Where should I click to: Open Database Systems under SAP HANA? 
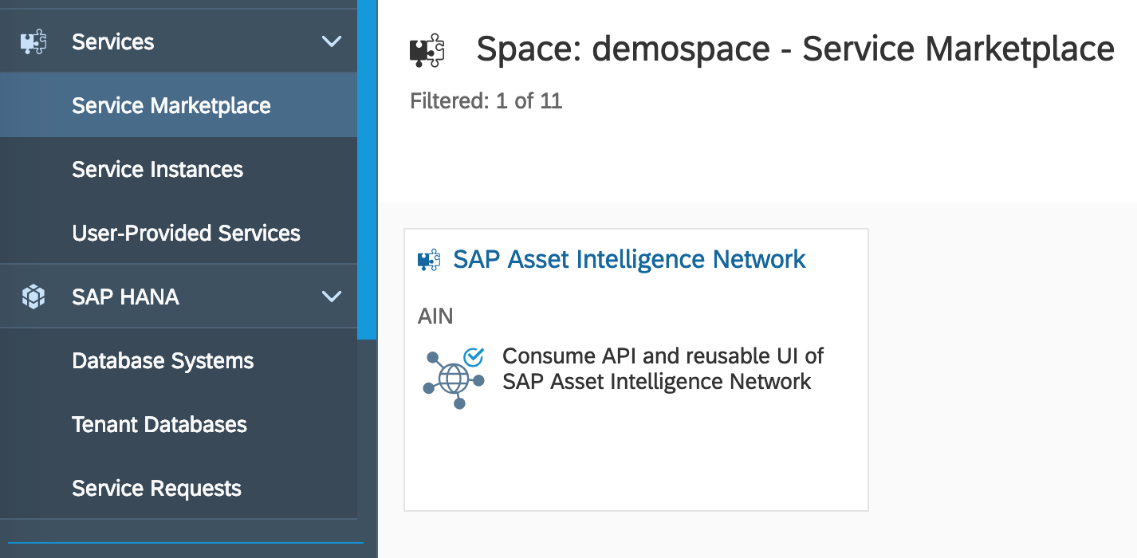tap(162, 361)
